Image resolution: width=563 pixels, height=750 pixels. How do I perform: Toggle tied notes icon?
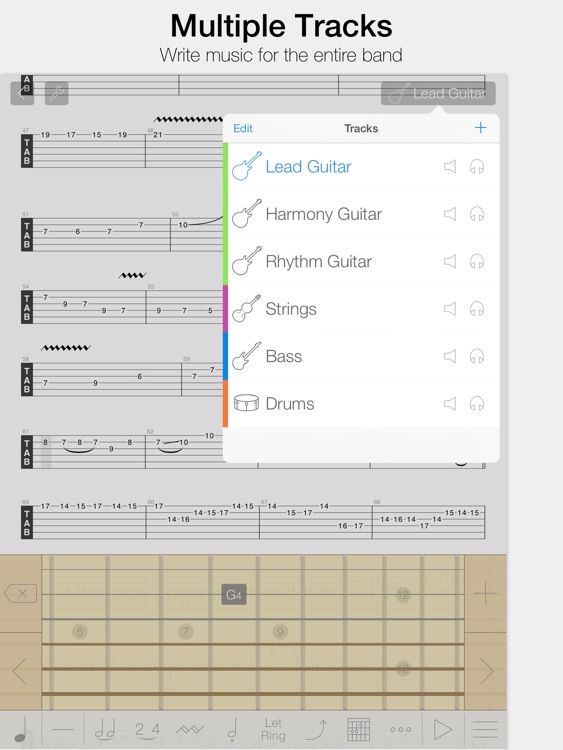tap(105, 729)
